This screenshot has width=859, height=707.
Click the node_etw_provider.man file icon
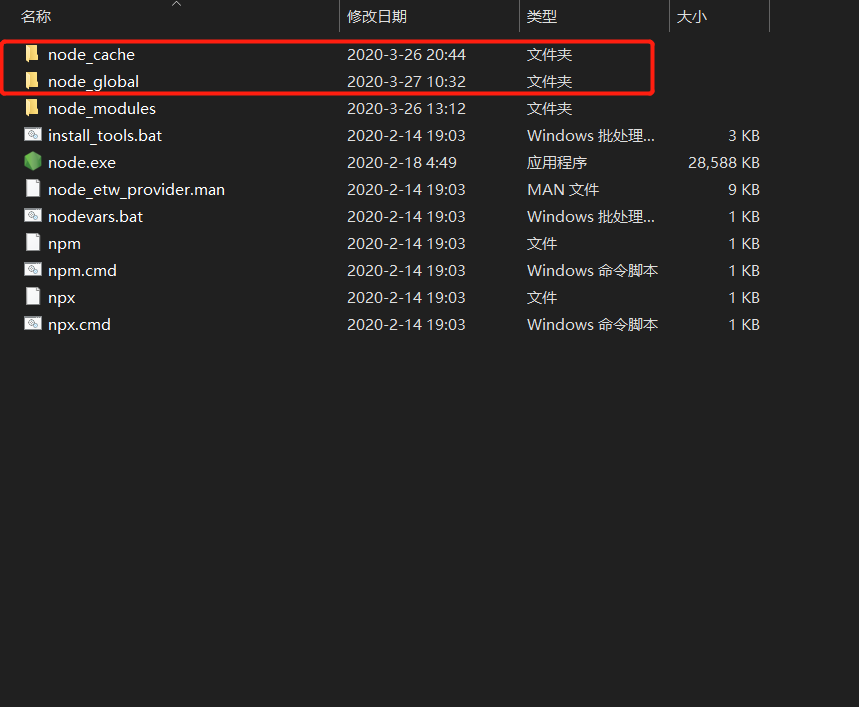pyautogui.click(x=33, y=189)
